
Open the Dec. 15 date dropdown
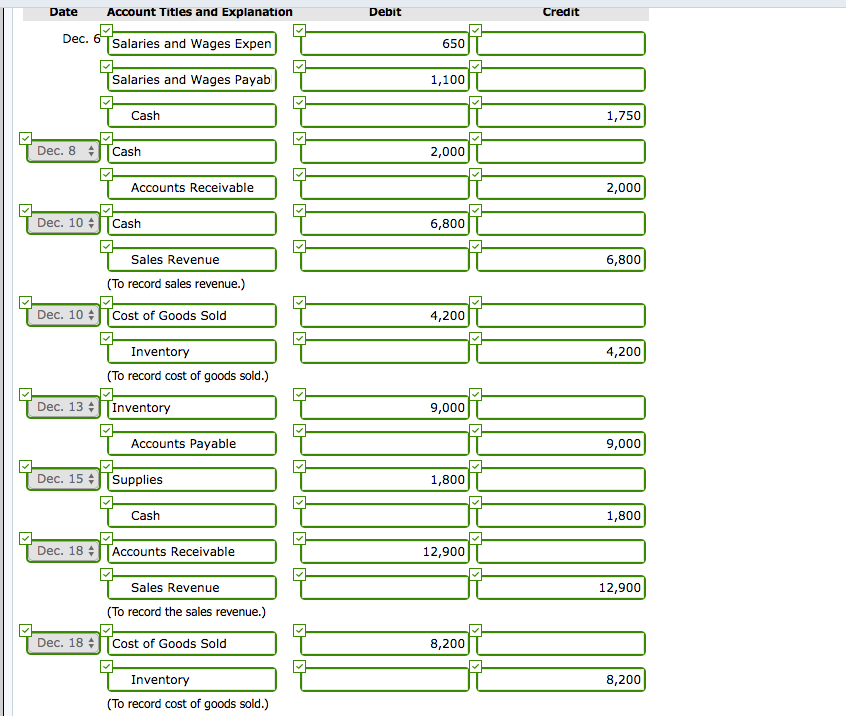coord(63,479)
